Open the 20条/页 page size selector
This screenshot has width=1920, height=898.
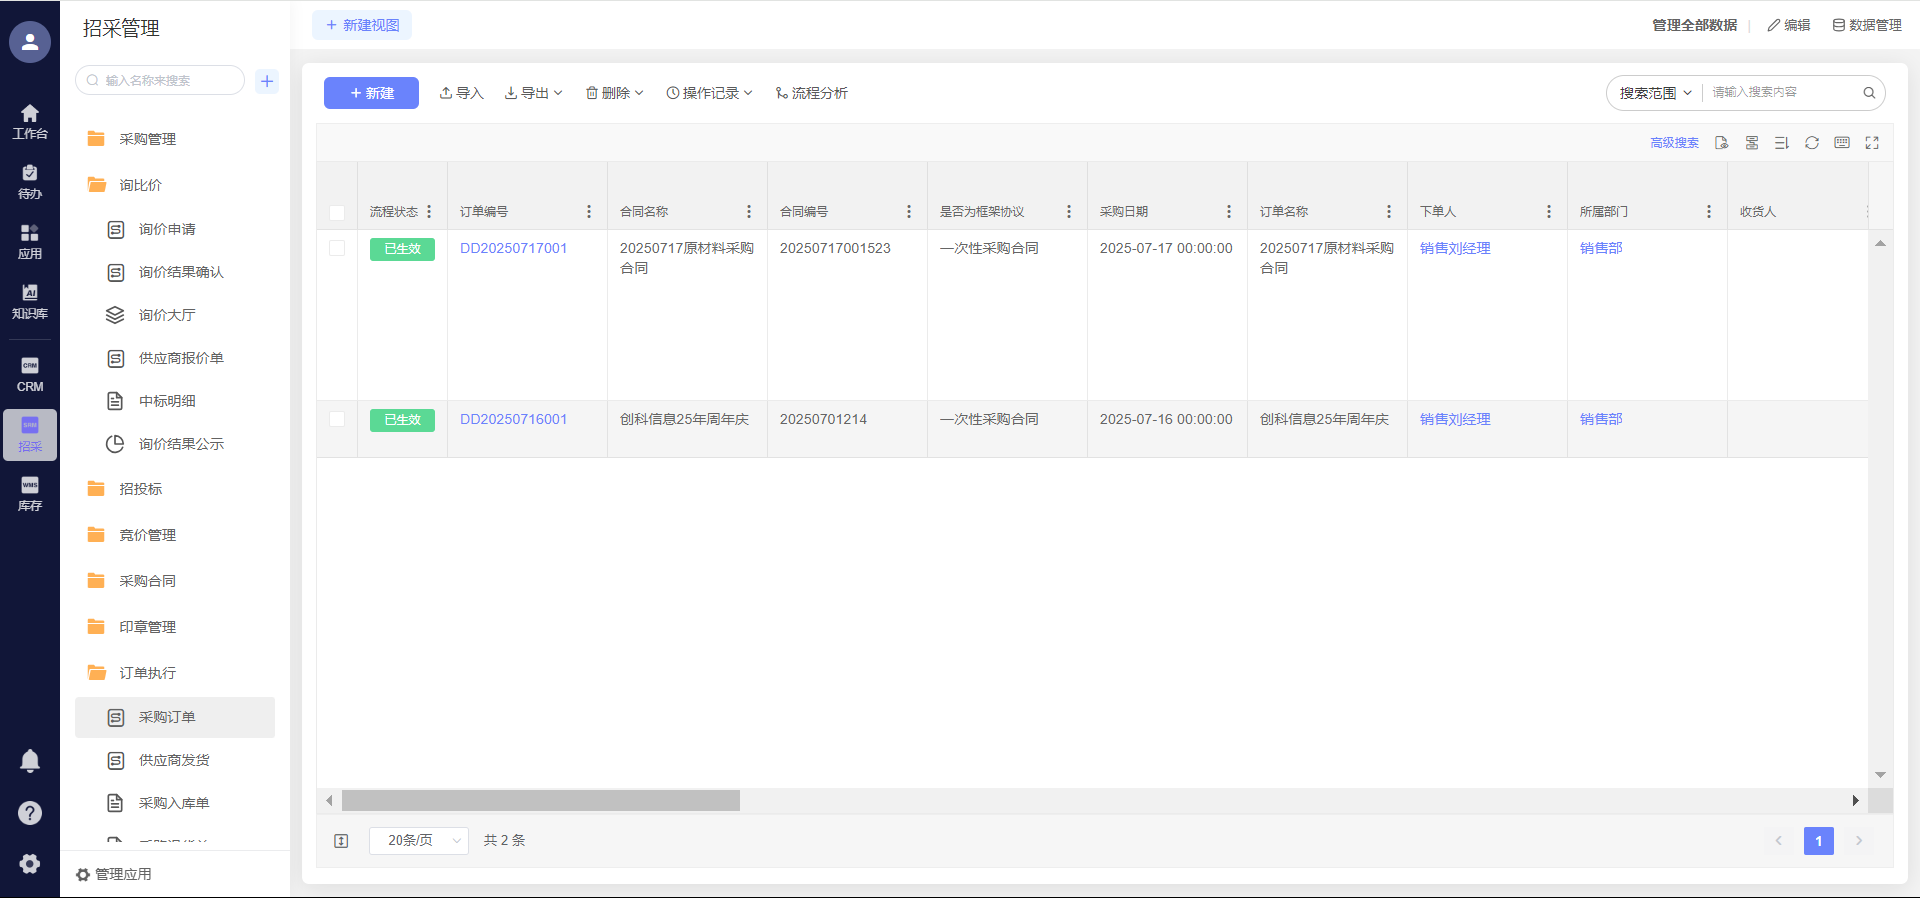coord(418,841)
